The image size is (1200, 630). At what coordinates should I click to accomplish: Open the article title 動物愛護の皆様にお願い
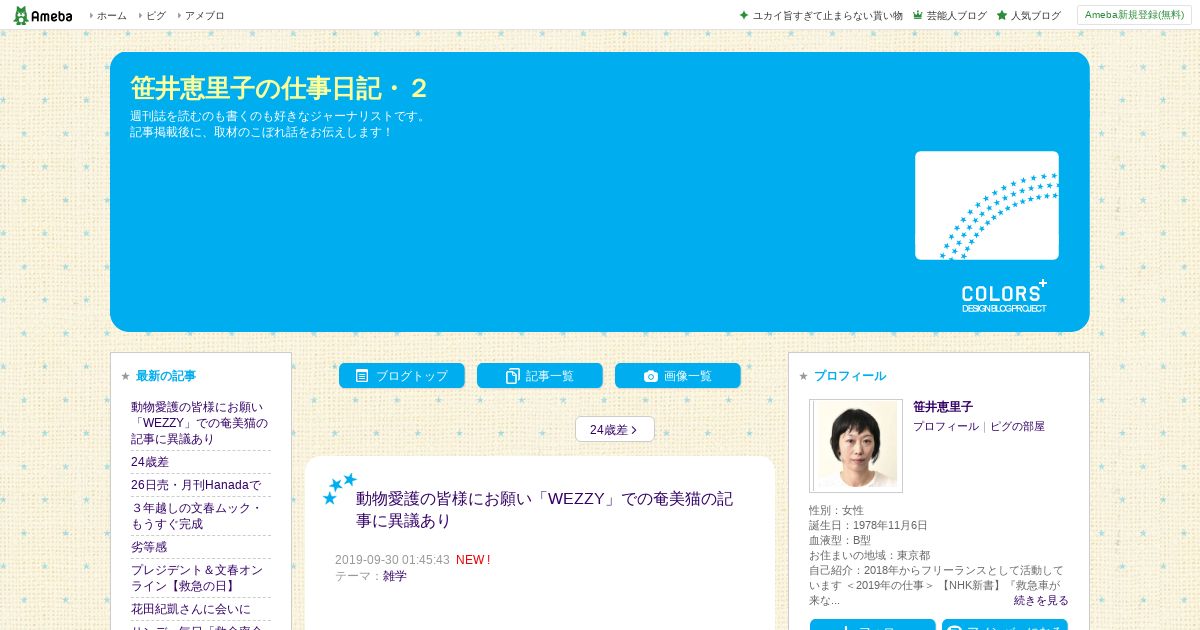[545, 509]
